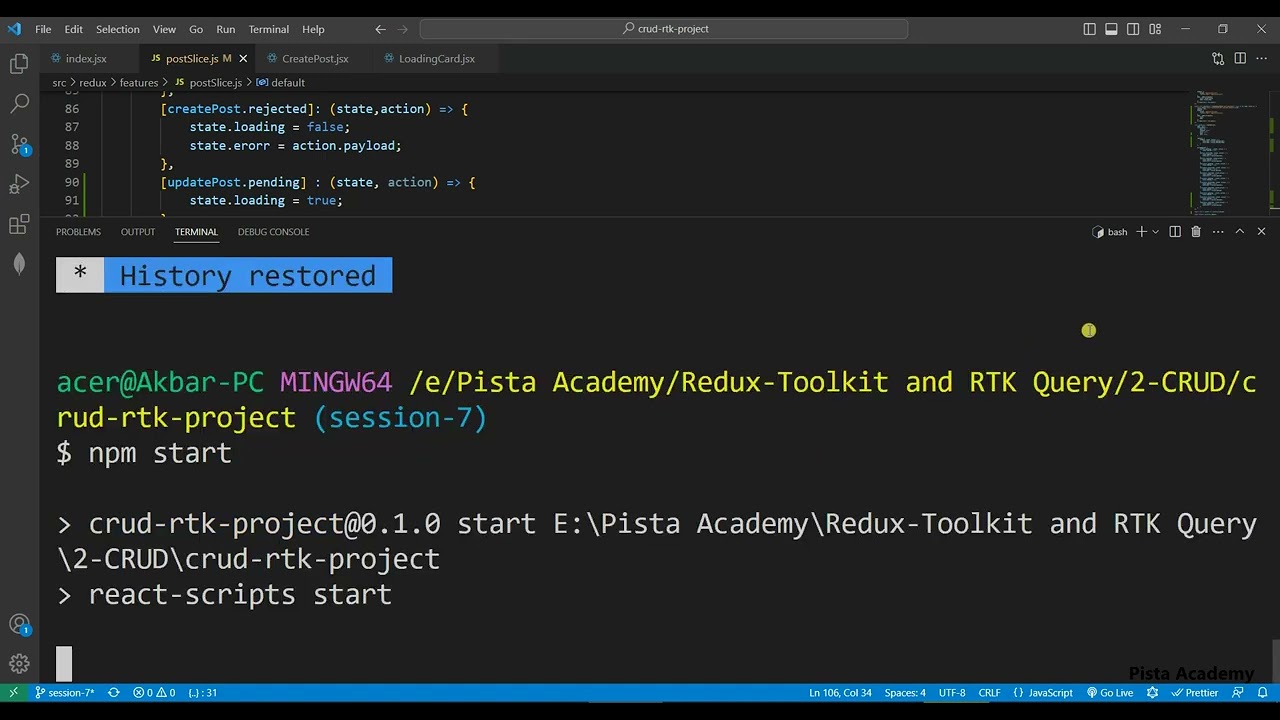
Task: Jump to line via Ln 106, Col 34
Action: point(840,693)
